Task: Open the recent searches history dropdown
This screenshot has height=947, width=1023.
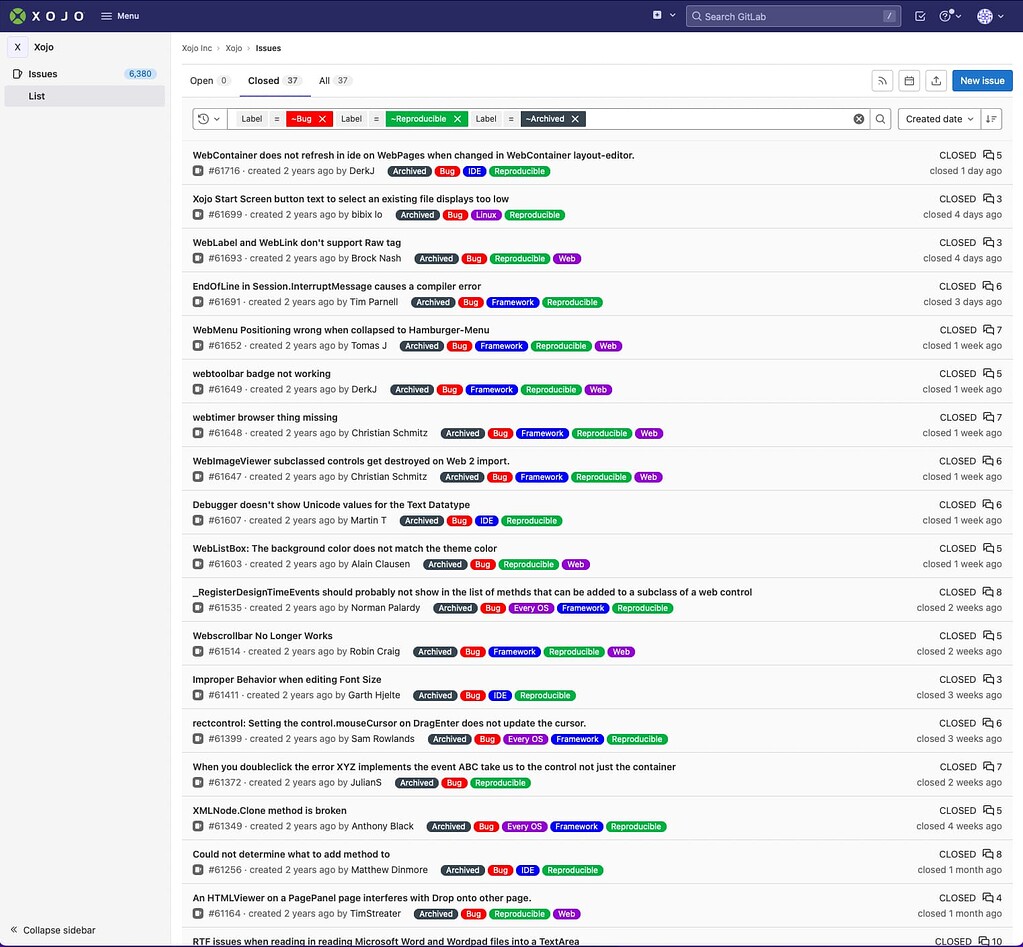Action: click(209, 119)
